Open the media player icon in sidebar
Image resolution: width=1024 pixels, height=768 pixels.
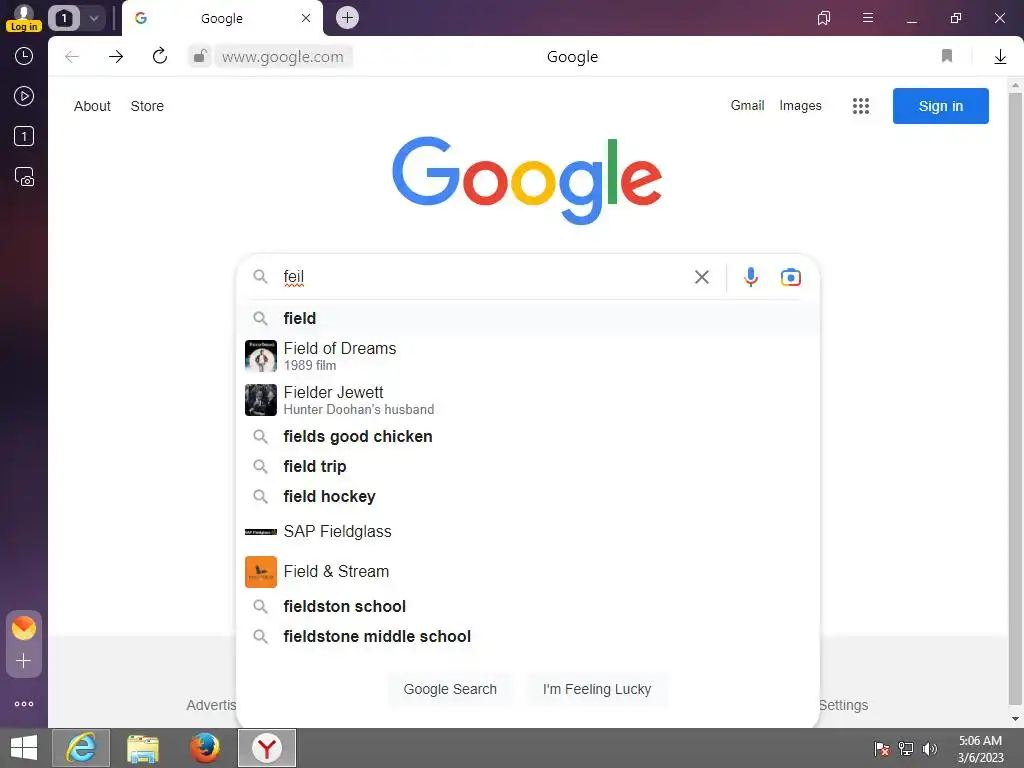tap(24, 97)
